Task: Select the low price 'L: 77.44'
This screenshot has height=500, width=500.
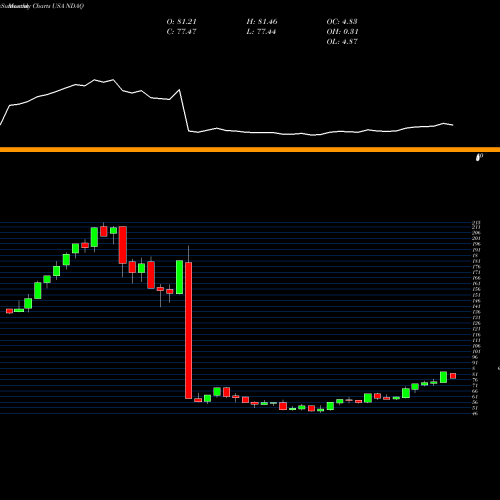Action: (x=261, y=32)
